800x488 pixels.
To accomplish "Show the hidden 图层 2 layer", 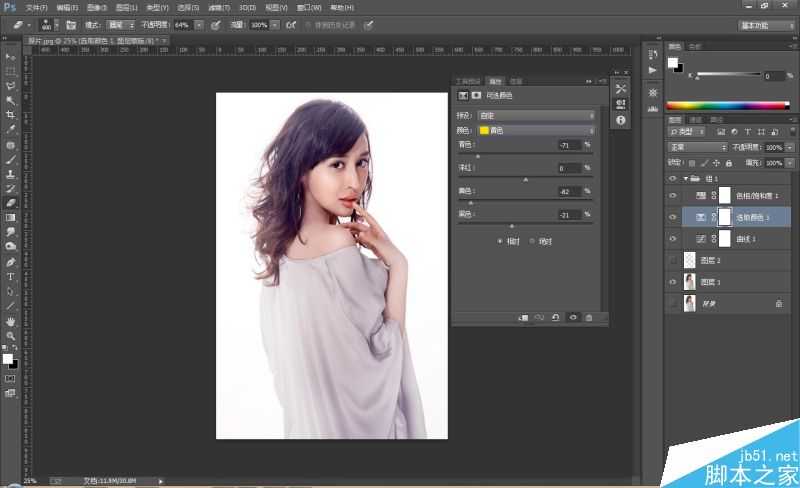I will click(673, 260).
